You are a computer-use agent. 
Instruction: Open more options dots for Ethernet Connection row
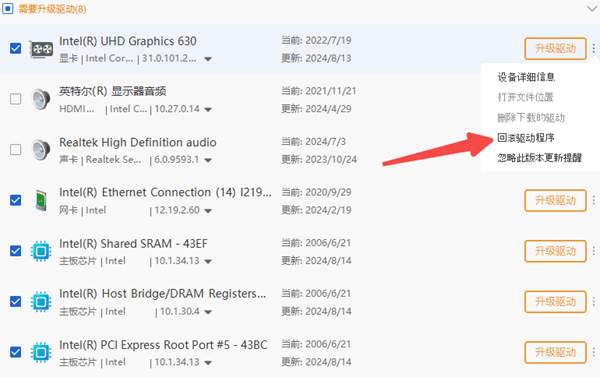point(593,200)
